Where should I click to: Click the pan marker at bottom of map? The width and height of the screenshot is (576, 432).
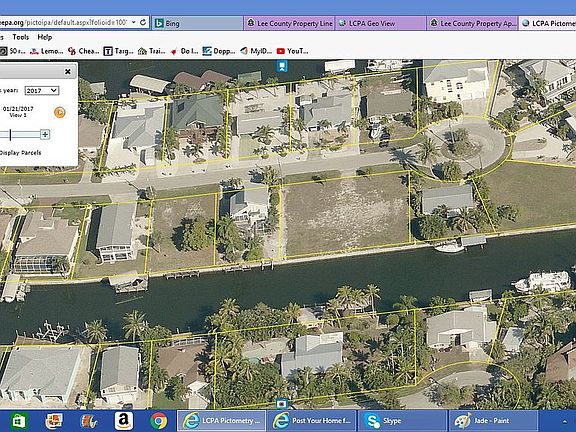pos(282,404)
